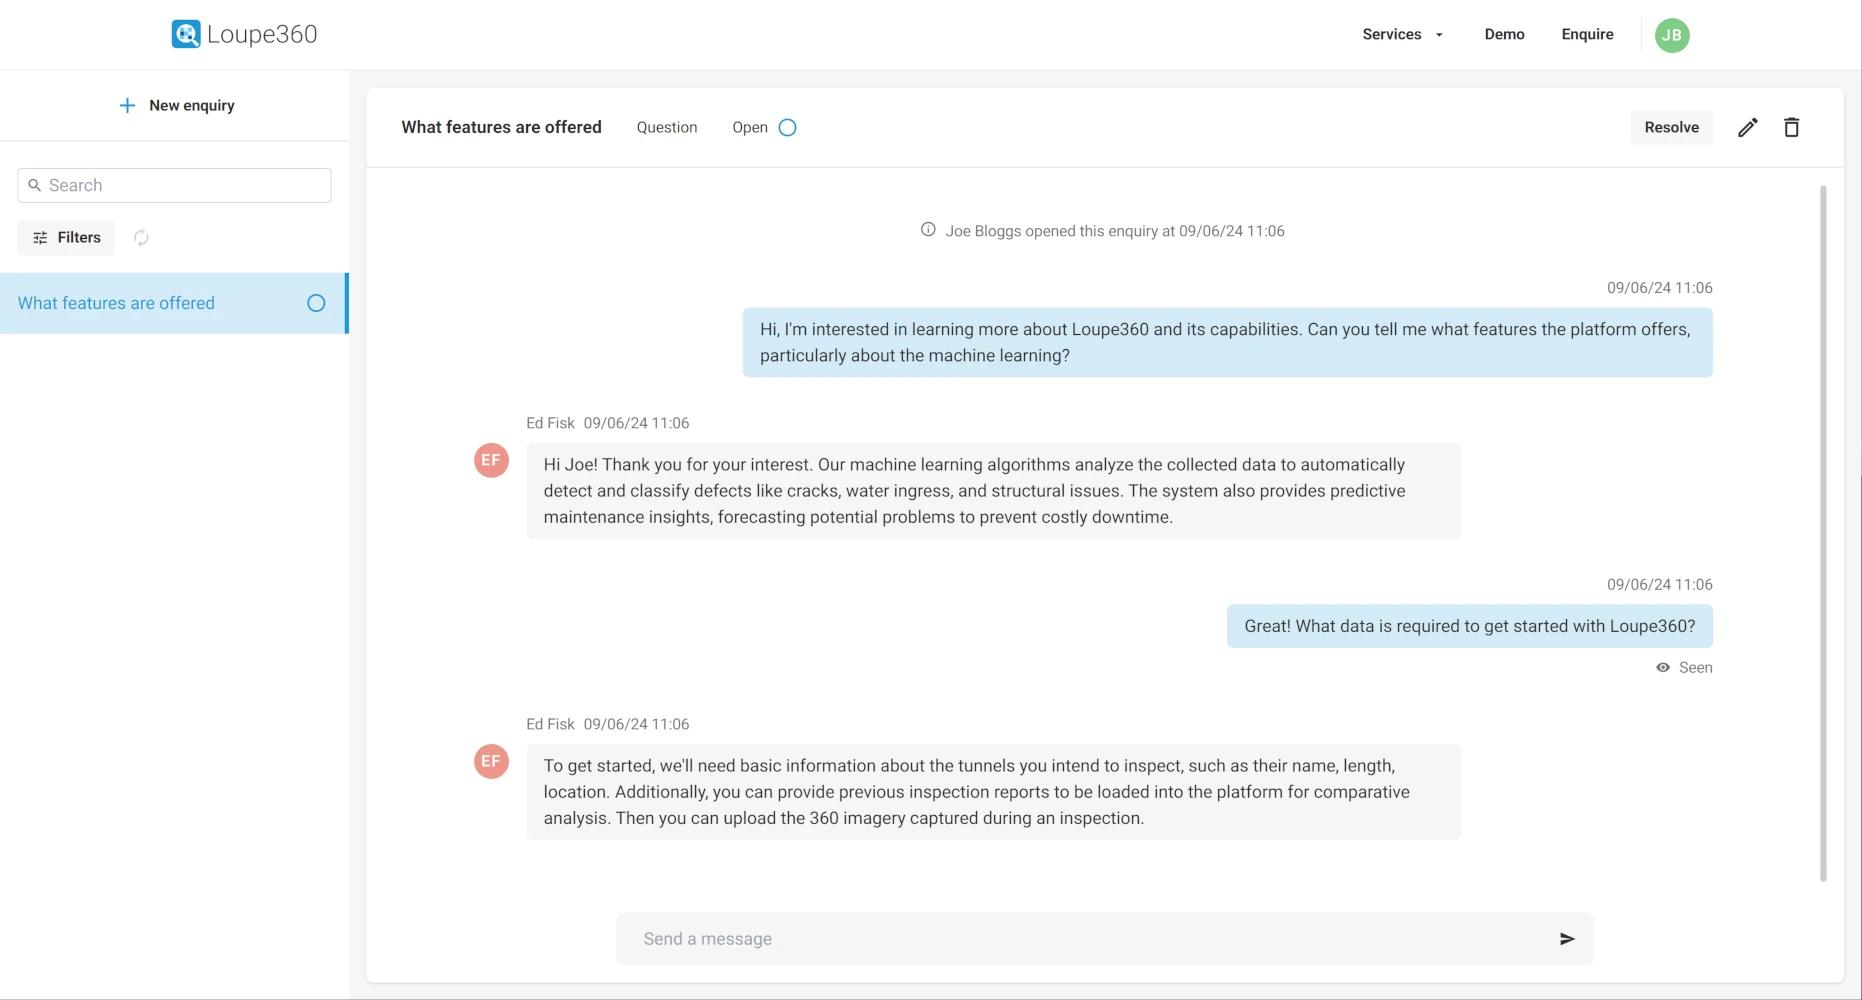Click the refresh icon next to Filters
The width and height of the screenshot is (1862, 1000).
click(141, 237)
